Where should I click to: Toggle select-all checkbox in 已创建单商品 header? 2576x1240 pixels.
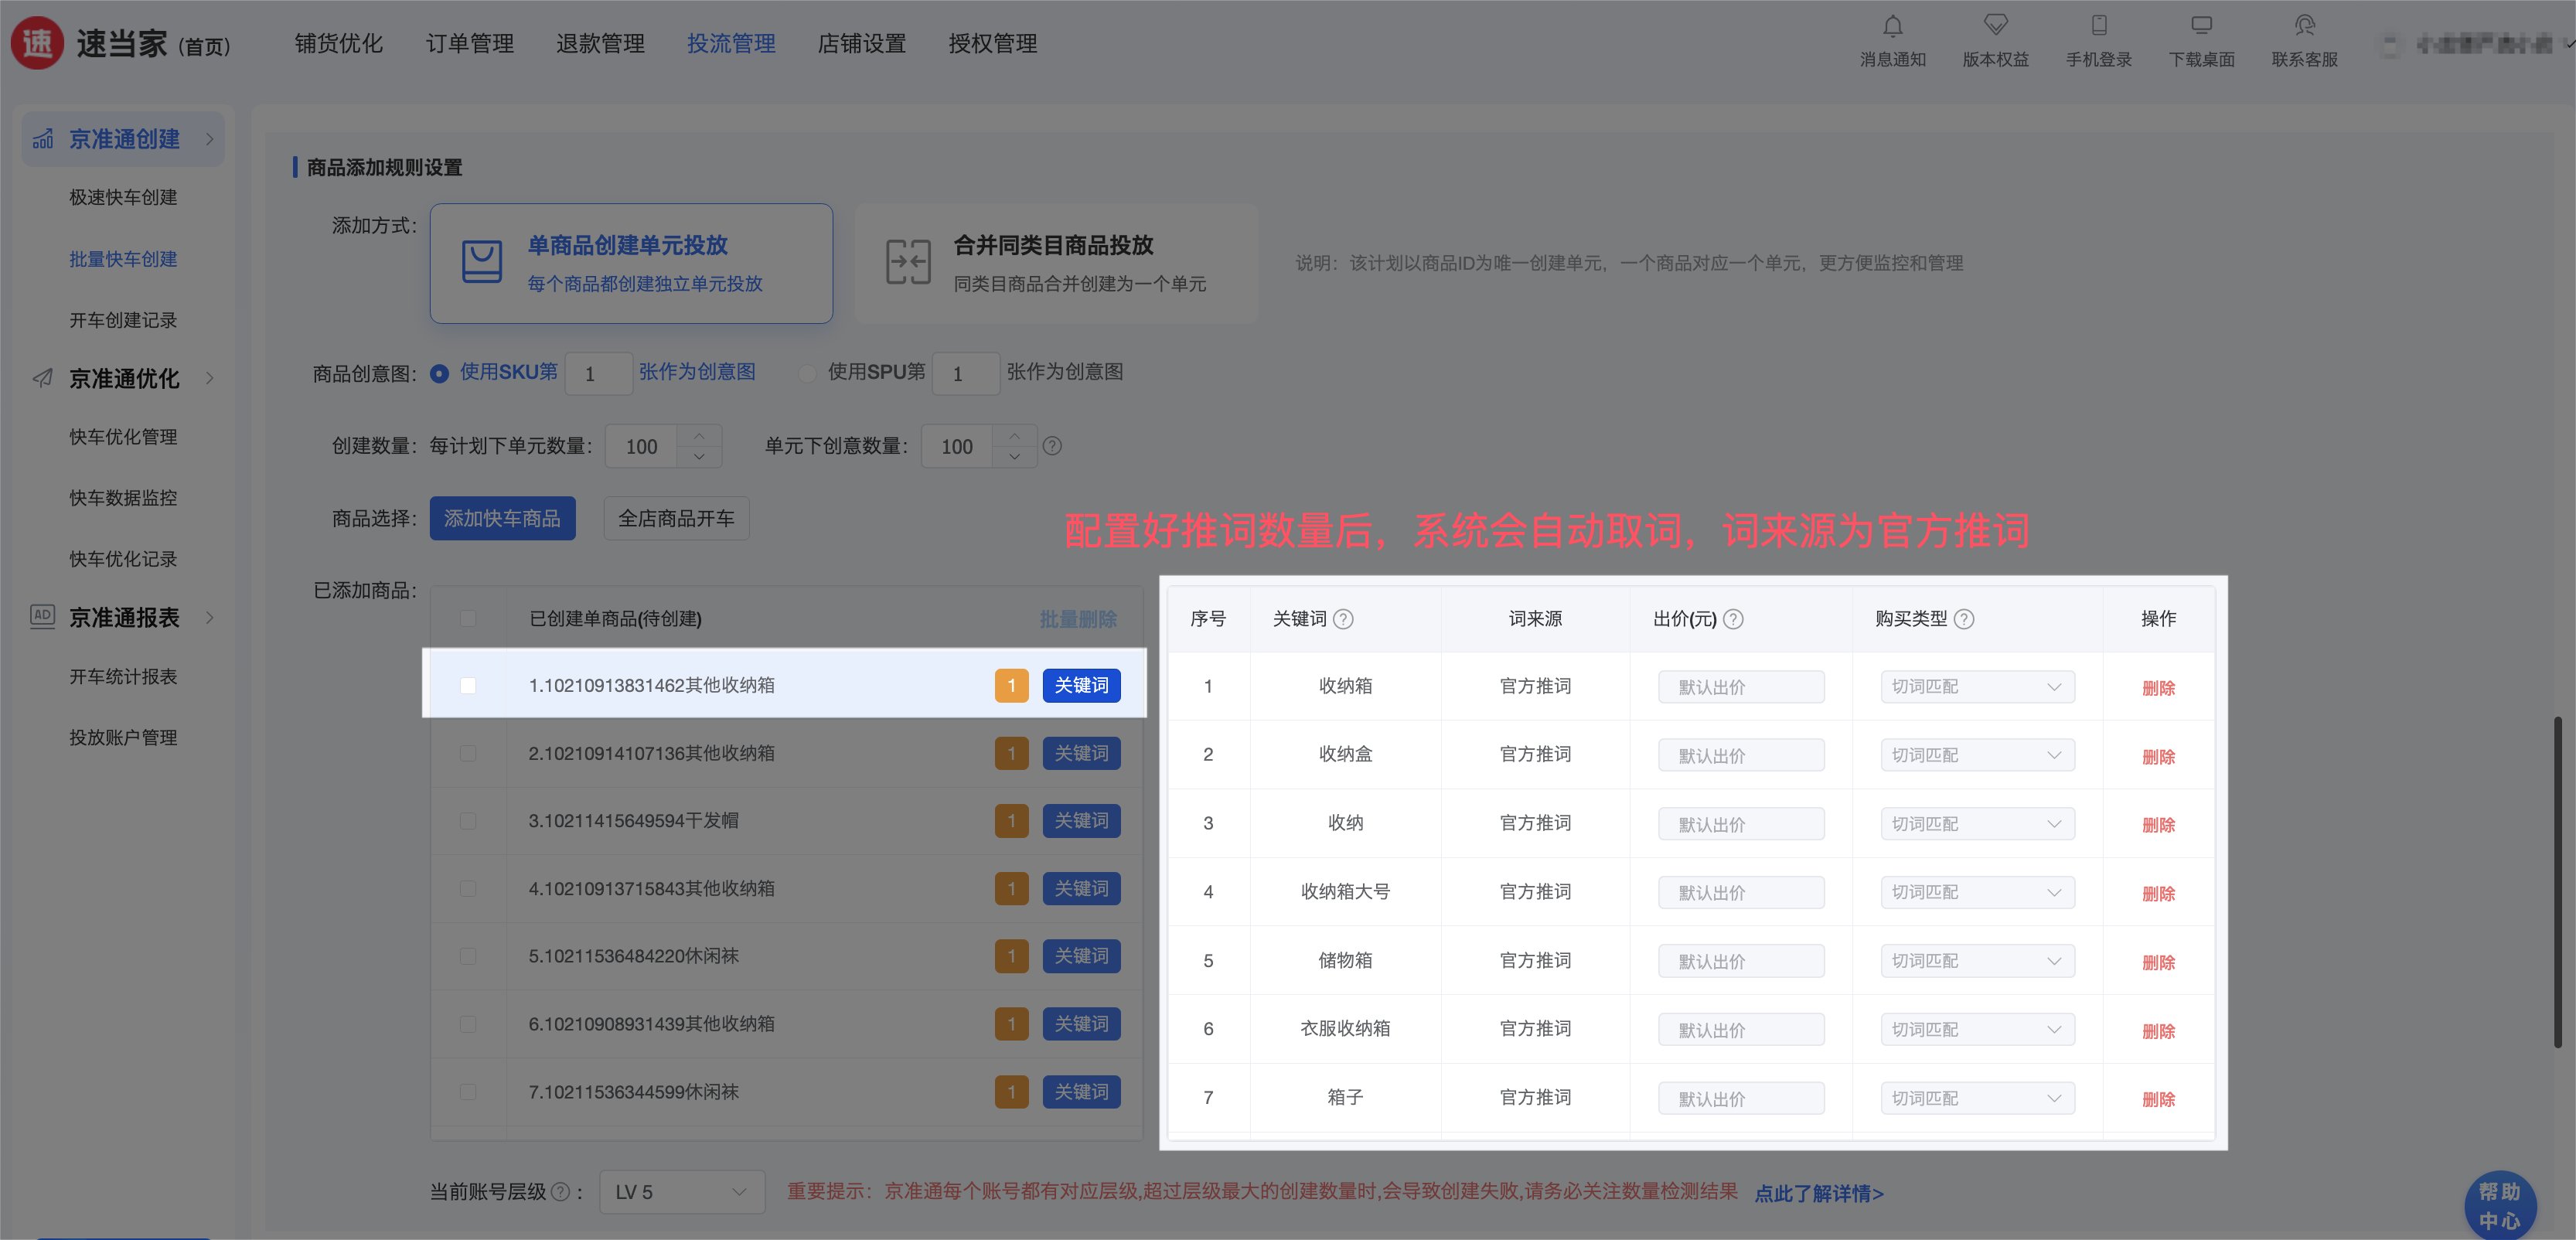point(468,619)
